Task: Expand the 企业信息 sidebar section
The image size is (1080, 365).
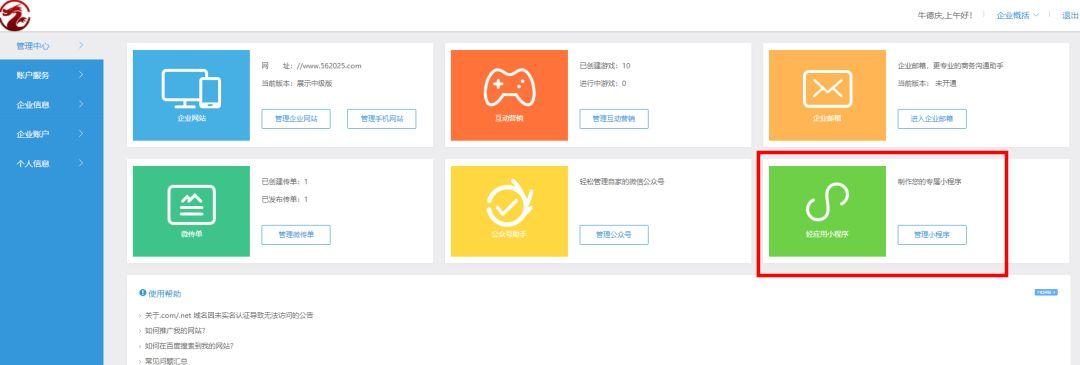Action: coord(52,105)
